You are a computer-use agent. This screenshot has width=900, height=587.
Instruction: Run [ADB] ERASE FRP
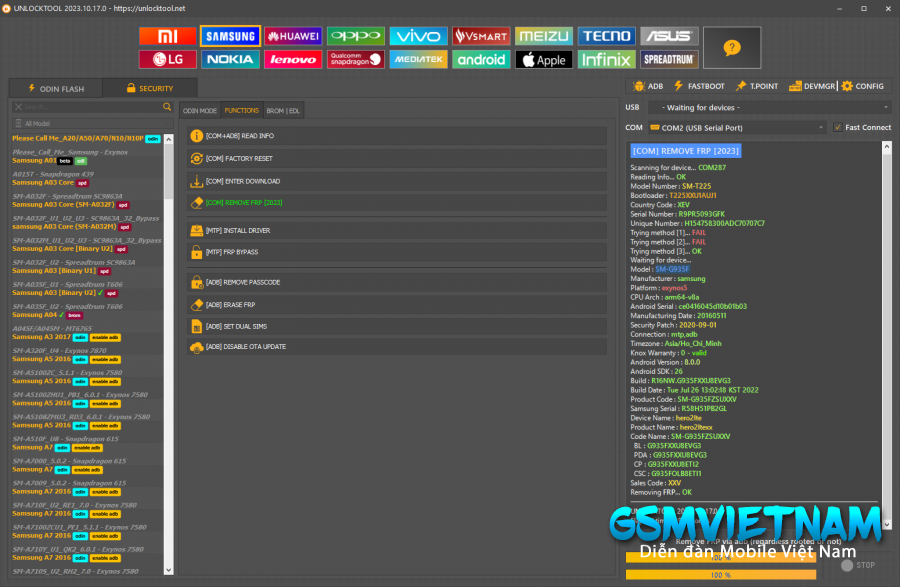pos(397,305)
